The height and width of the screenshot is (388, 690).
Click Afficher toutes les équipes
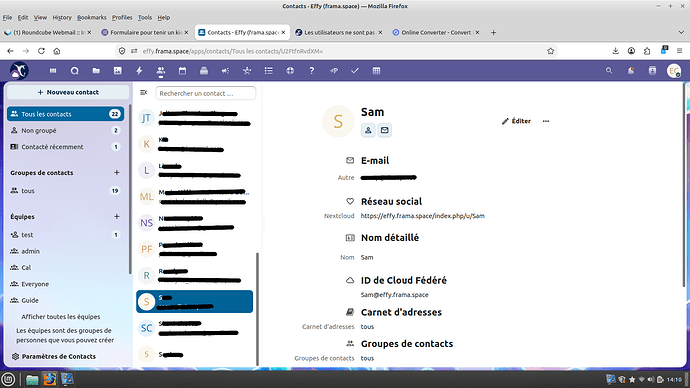click(61, 317)
